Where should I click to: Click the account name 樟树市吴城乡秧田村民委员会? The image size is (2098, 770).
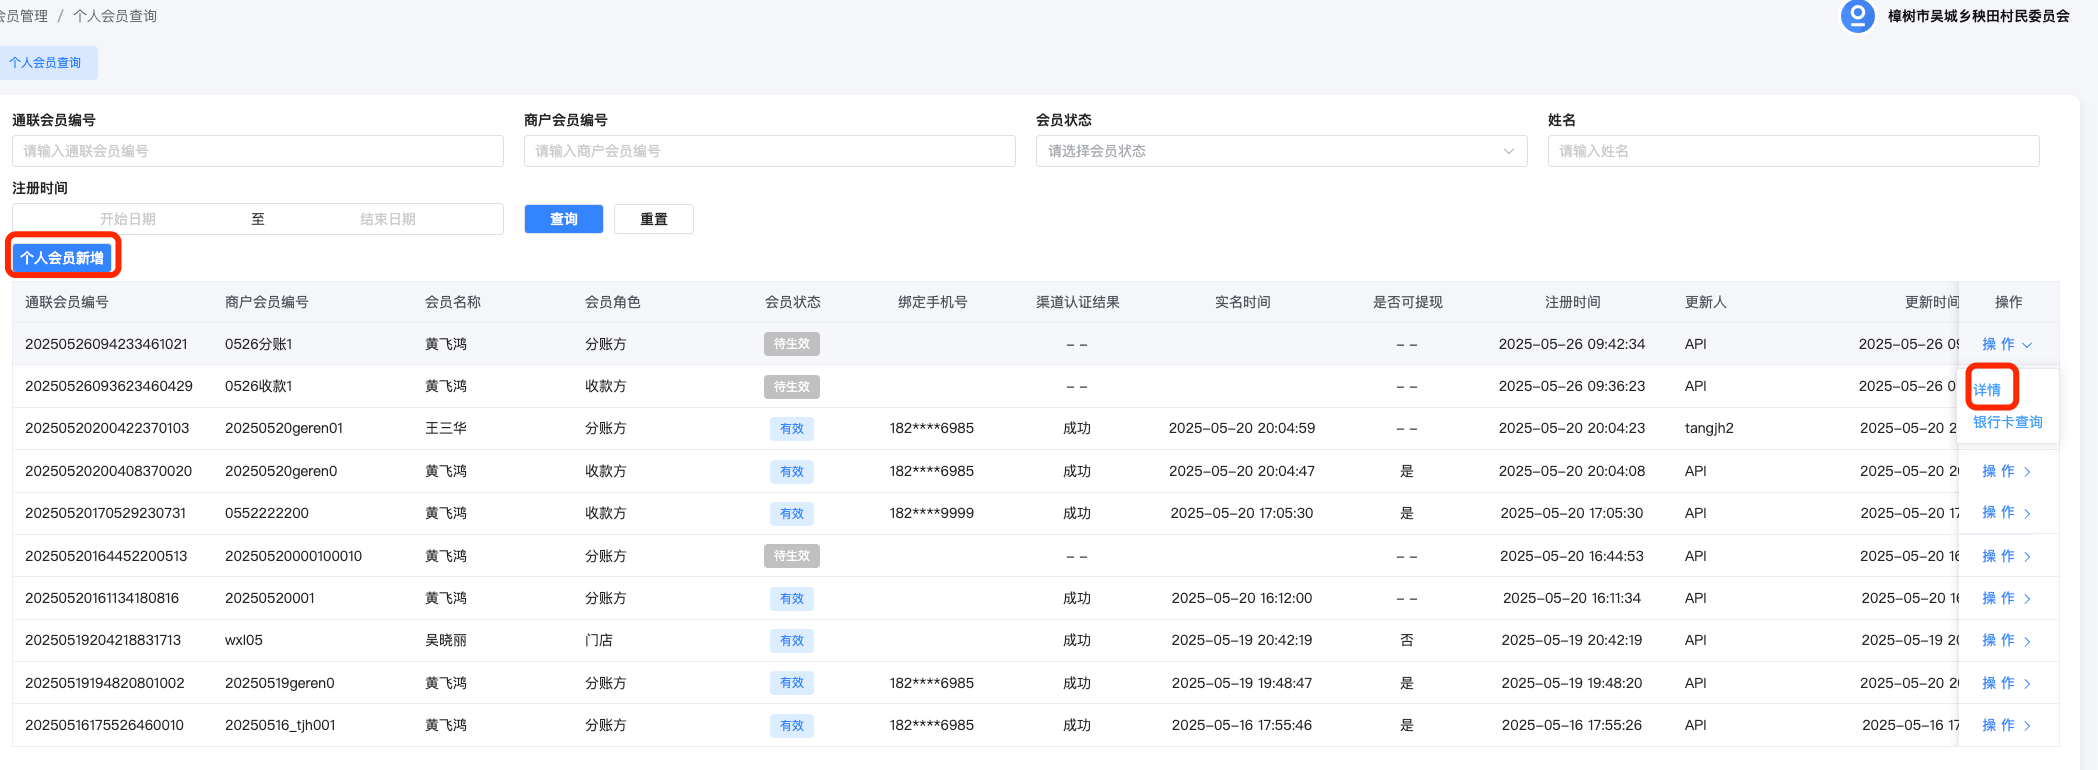click(x=1979, y=16)
